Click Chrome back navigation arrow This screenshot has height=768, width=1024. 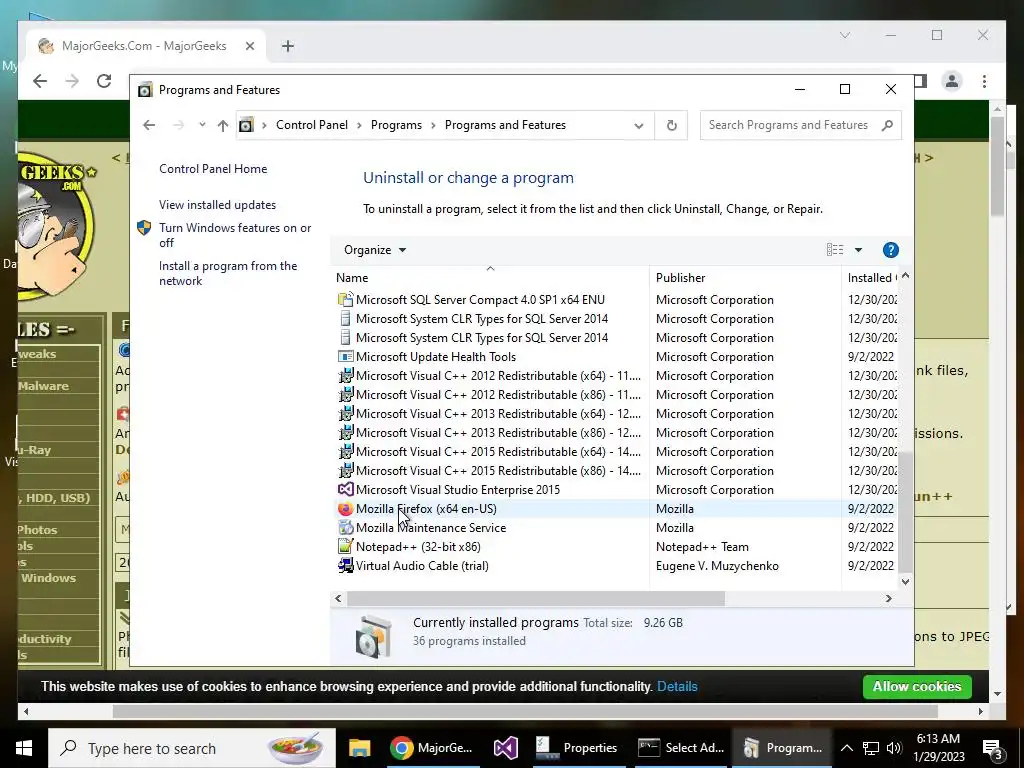point(40,81)
